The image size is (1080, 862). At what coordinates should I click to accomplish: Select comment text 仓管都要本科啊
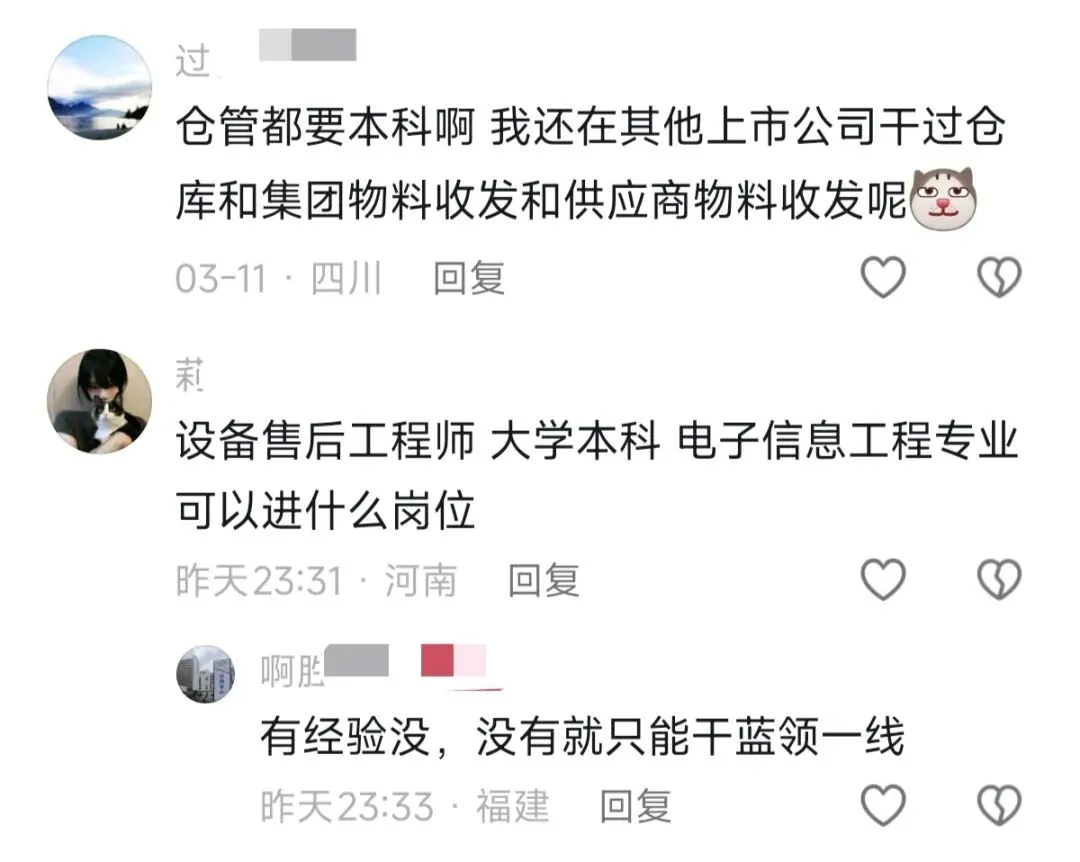click(325, 127)
